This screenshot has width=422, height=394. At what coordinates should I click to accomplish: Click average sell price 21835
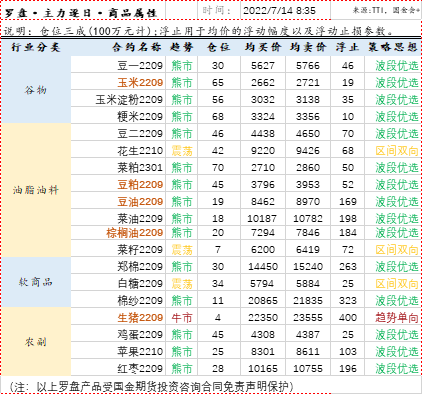coord(308,301)
